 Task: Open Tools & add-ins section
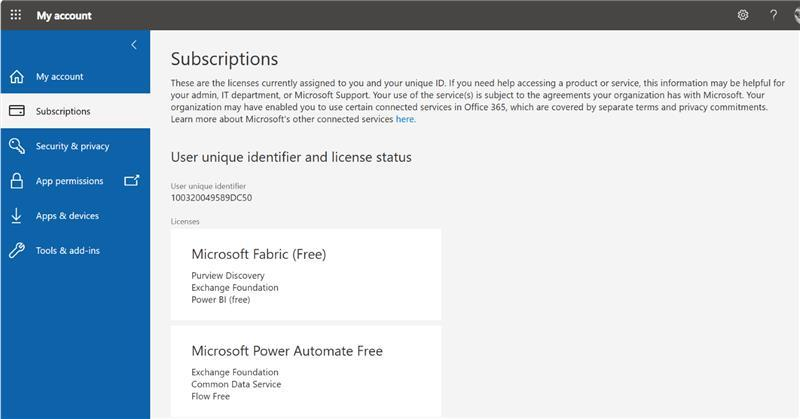point(76,251)
